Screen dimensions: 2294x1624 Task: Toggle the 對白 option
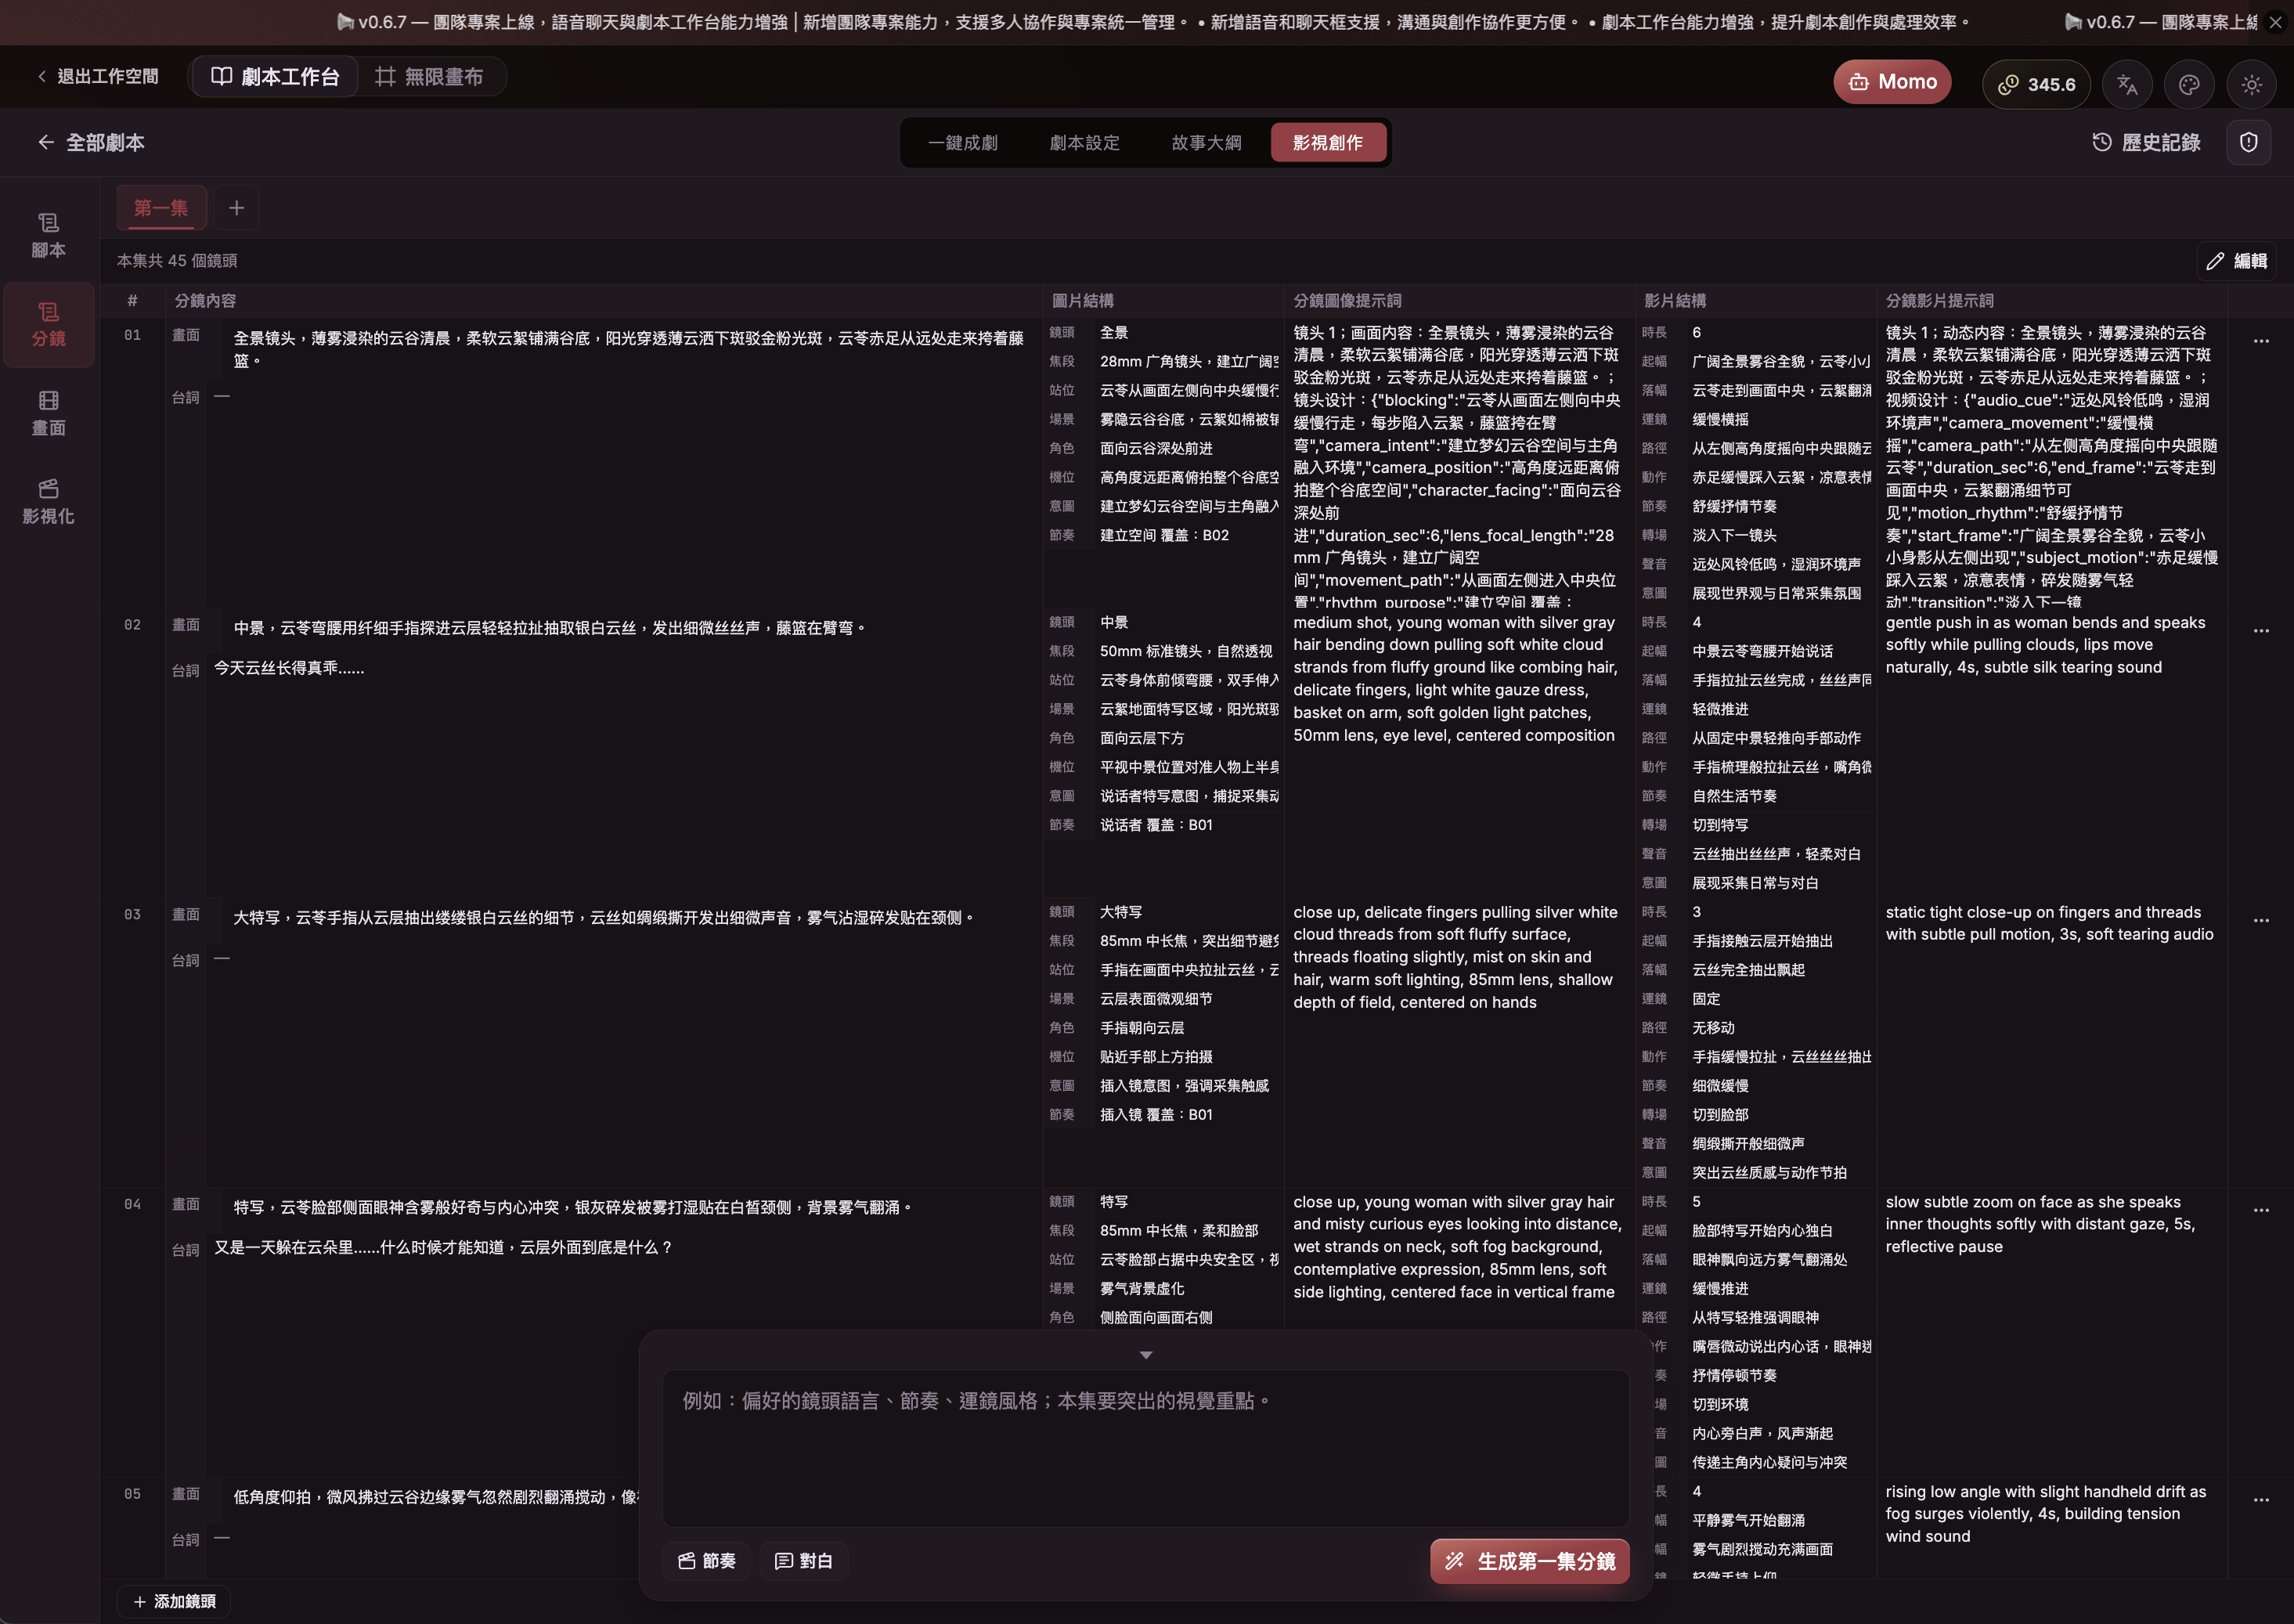(804, 1561)
